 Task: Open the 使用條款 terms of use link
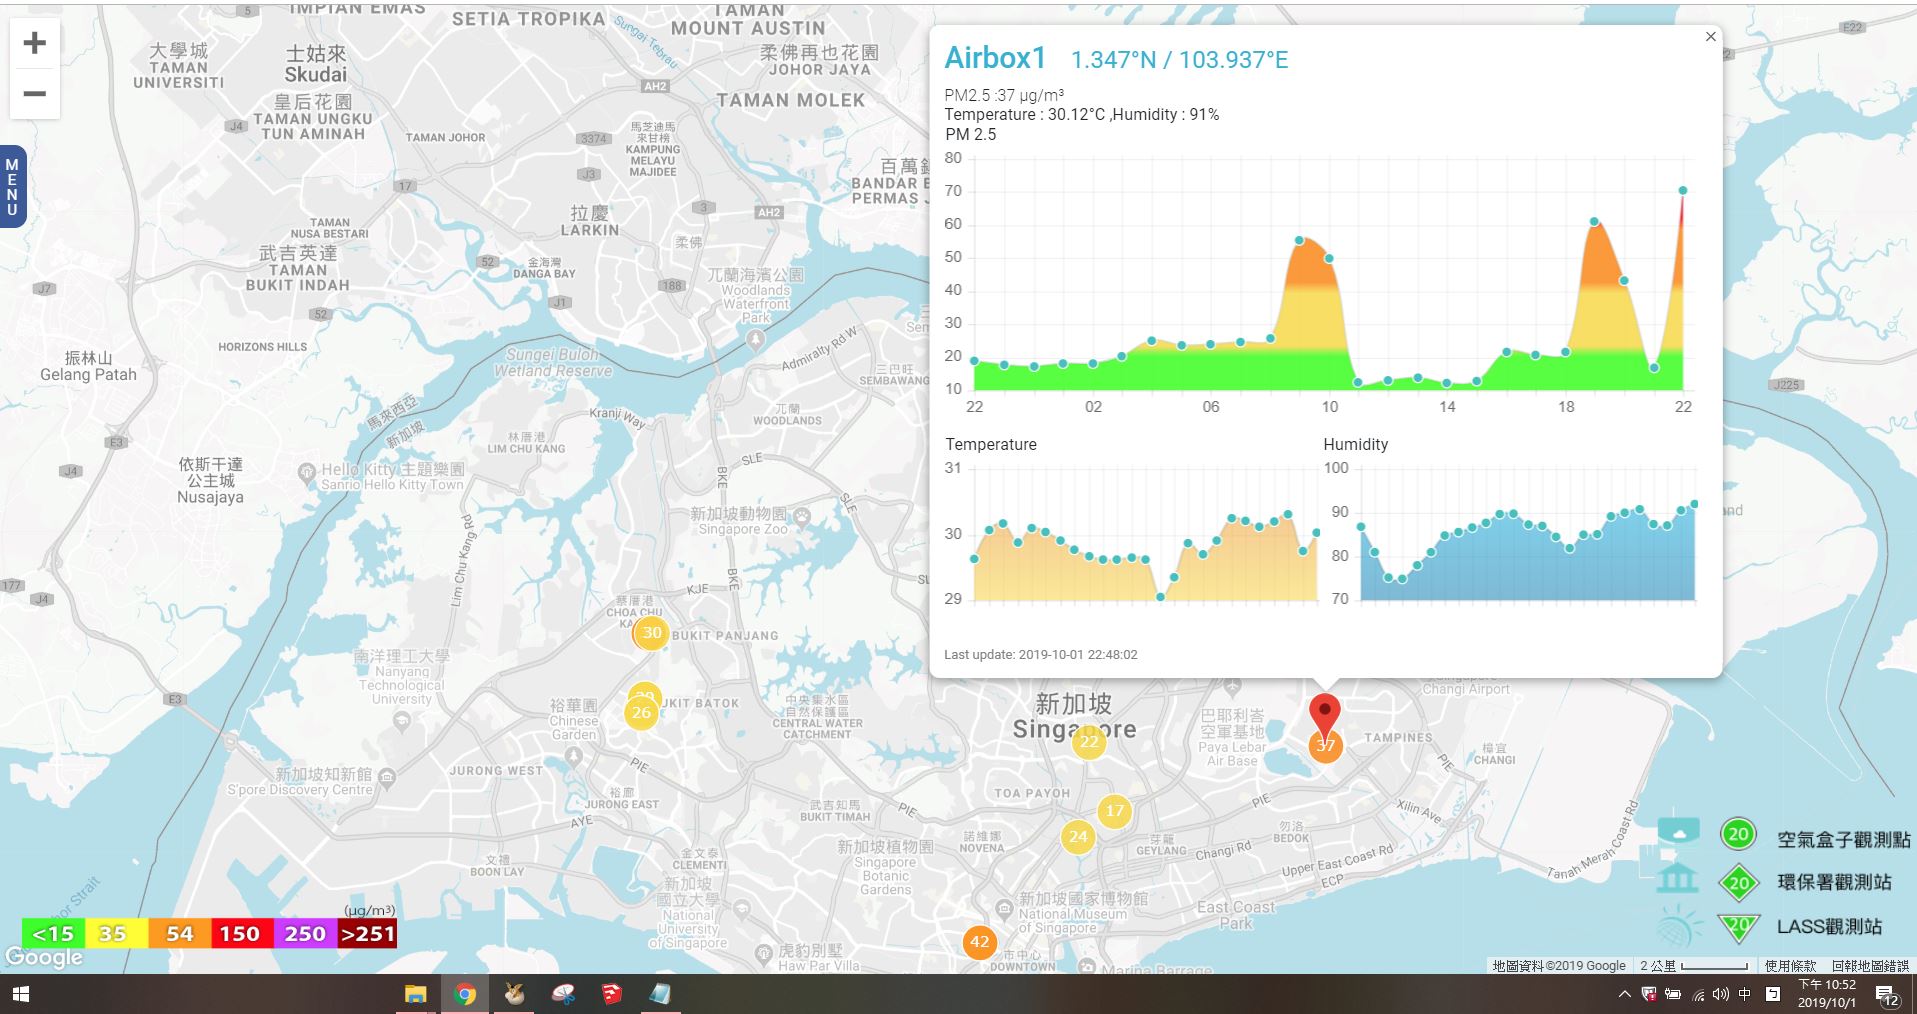1790,966
